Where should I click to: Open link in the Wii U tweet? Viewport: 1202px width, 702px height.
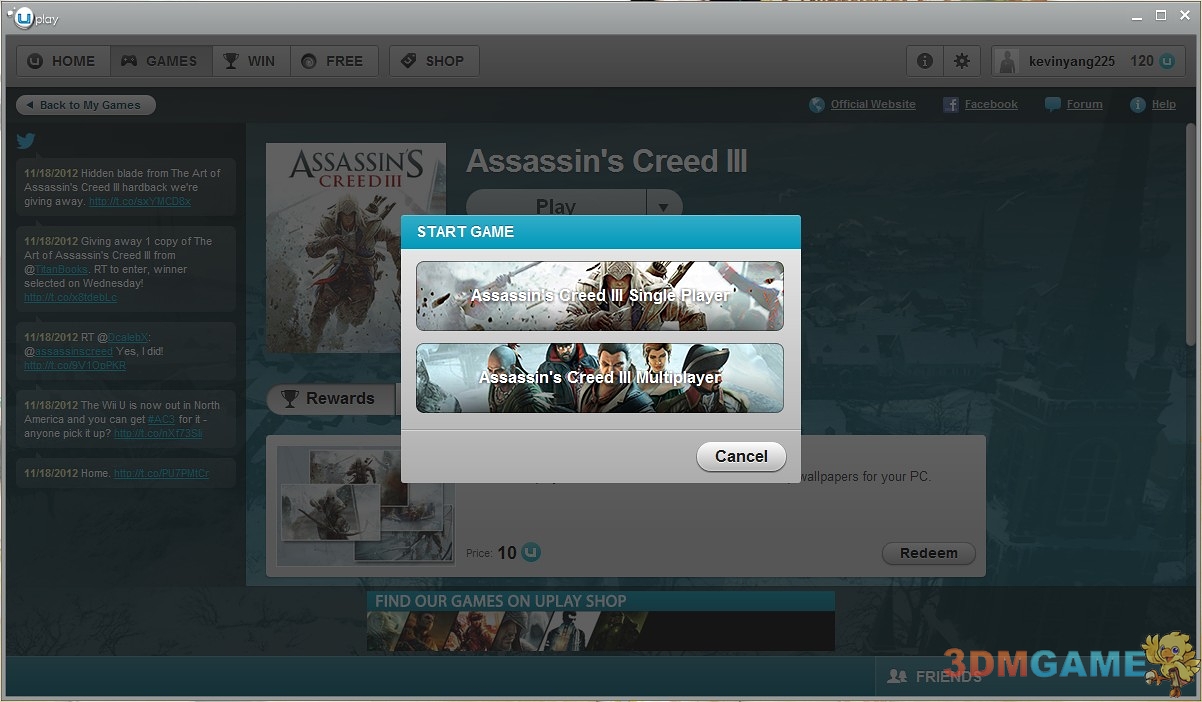(159, 433)
